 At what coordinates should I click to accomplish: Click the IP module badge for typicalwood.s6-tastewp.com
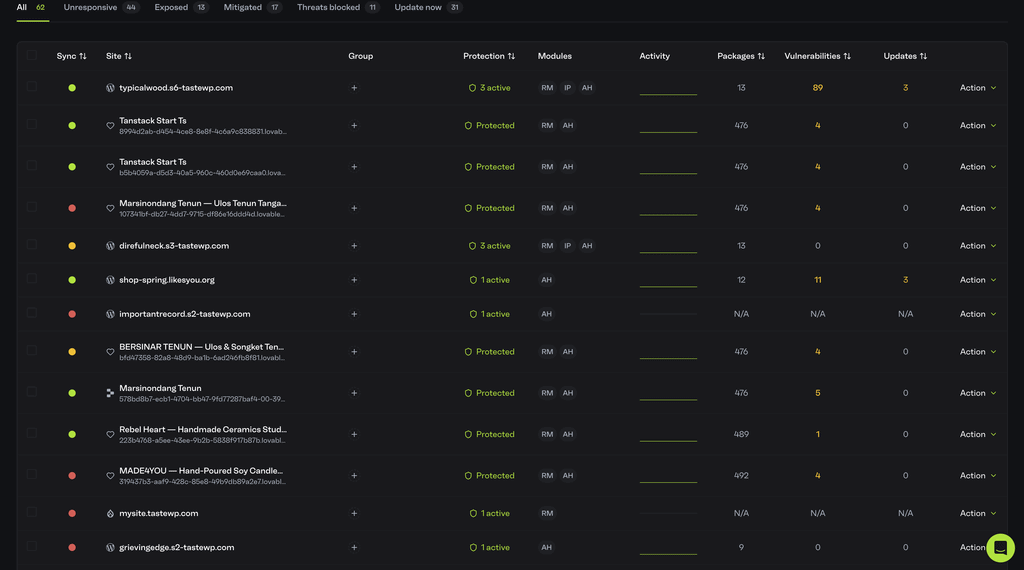tap(568, 87)
